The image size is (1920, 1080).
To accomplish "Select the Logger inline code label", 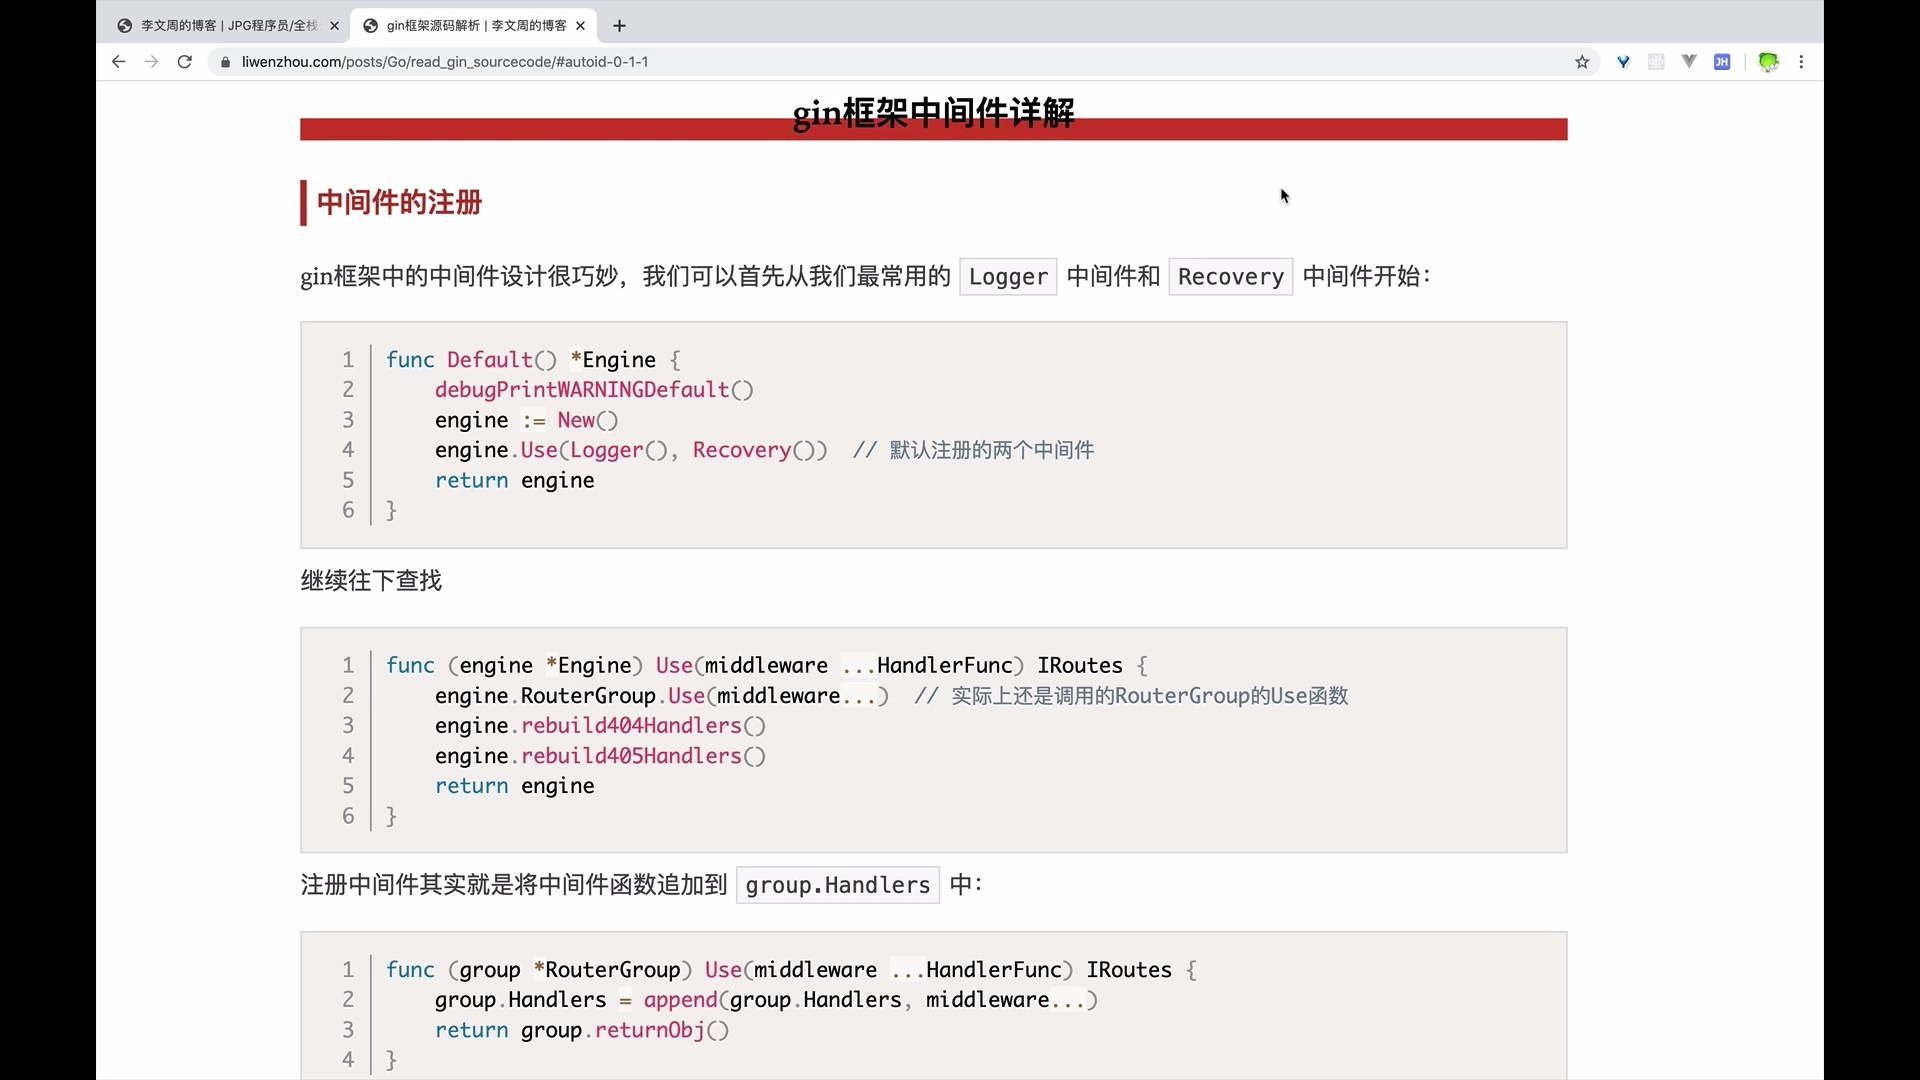I will (1008, 277).
